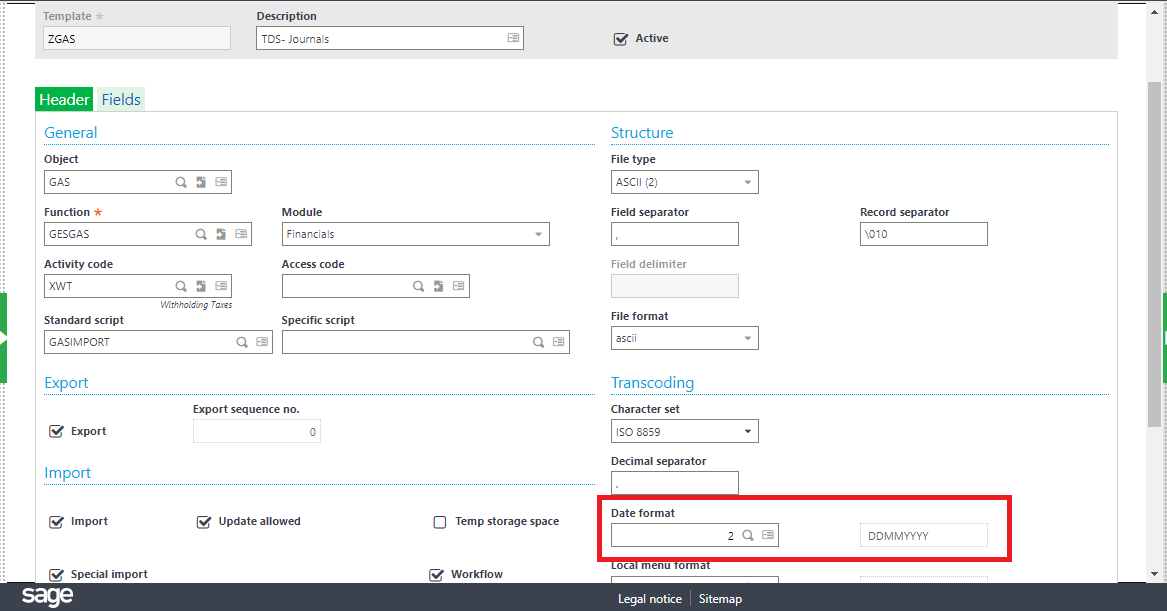
Task: Toggle the Update allowed checkbox
Action: 204,522
